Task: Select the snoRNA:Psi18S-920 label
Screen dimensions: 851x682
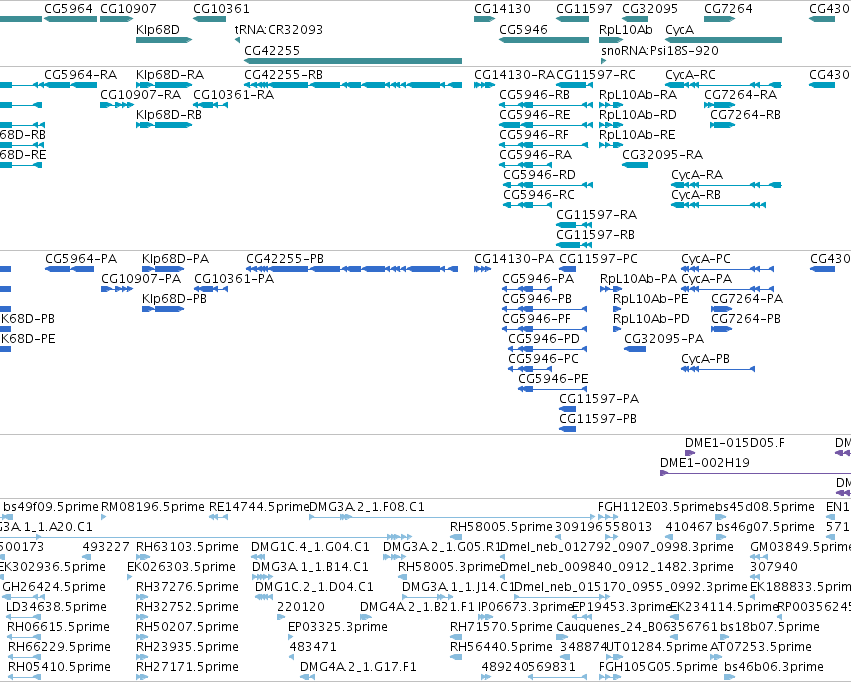Action: (x=659, y=50)
